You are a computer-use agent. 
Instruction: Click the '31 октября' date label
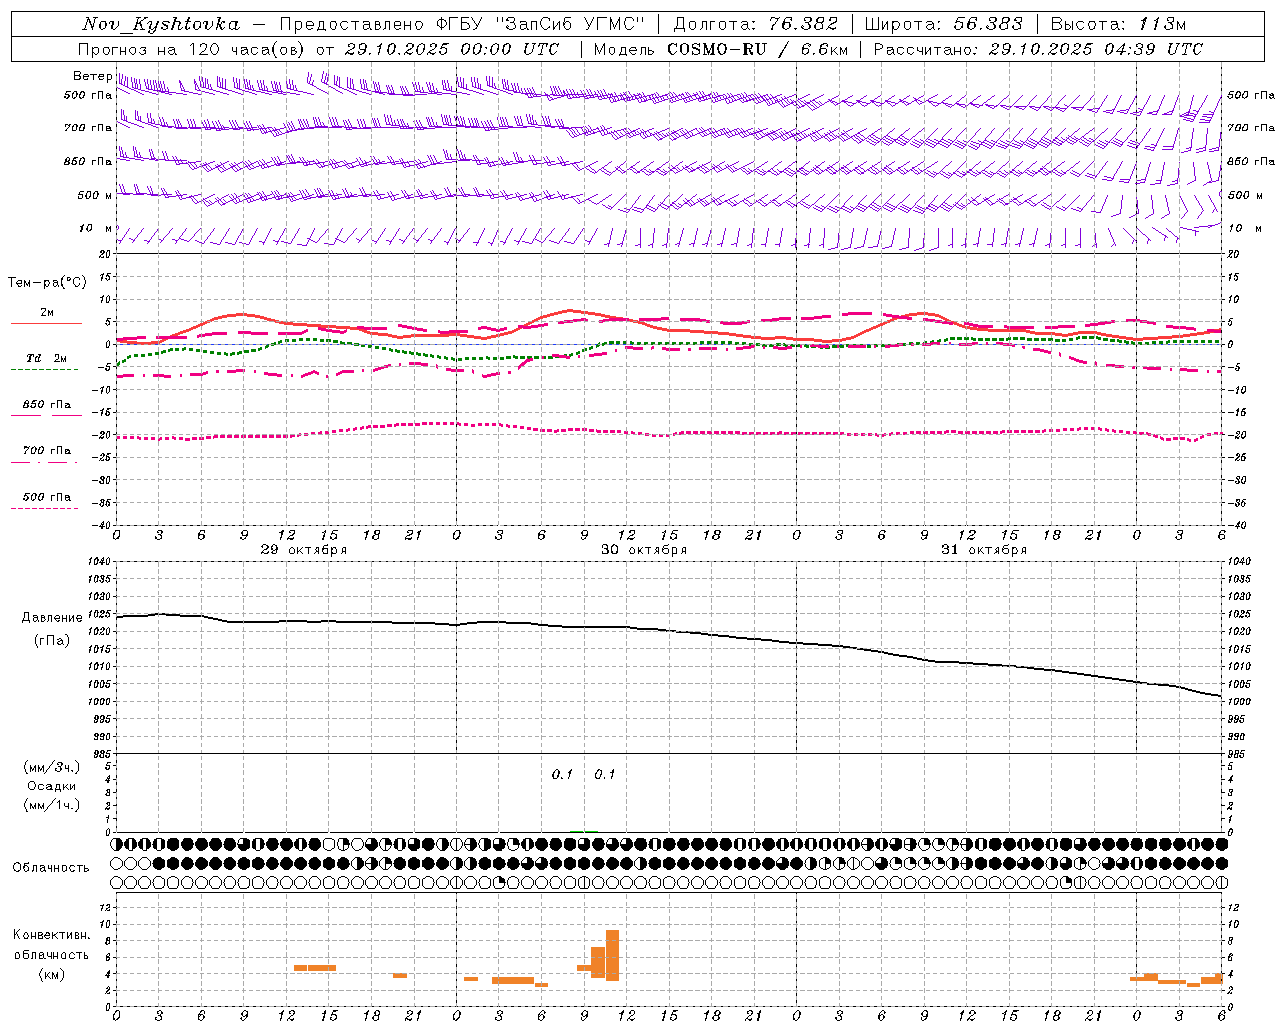(984, 550)
